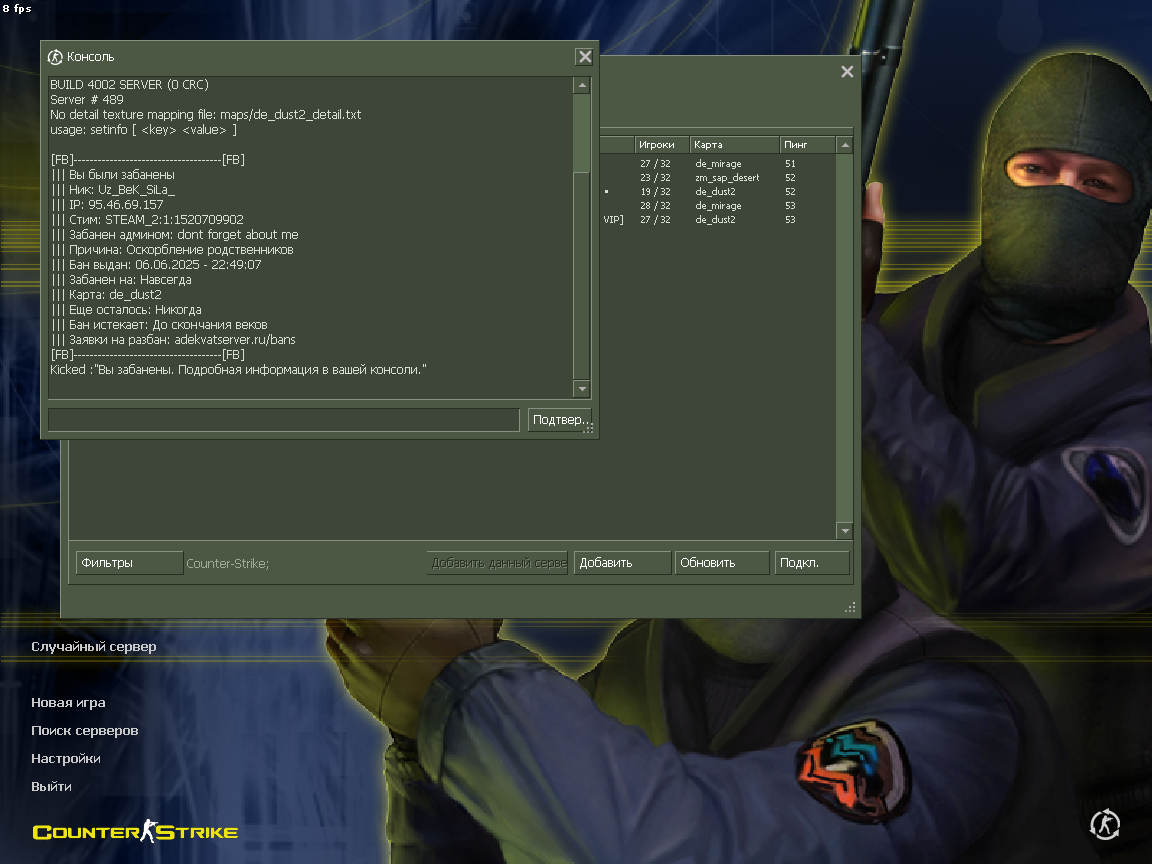Click the server list scroll up arrow
This screenshot has height=864, width=1152.
tap(845, 145)
